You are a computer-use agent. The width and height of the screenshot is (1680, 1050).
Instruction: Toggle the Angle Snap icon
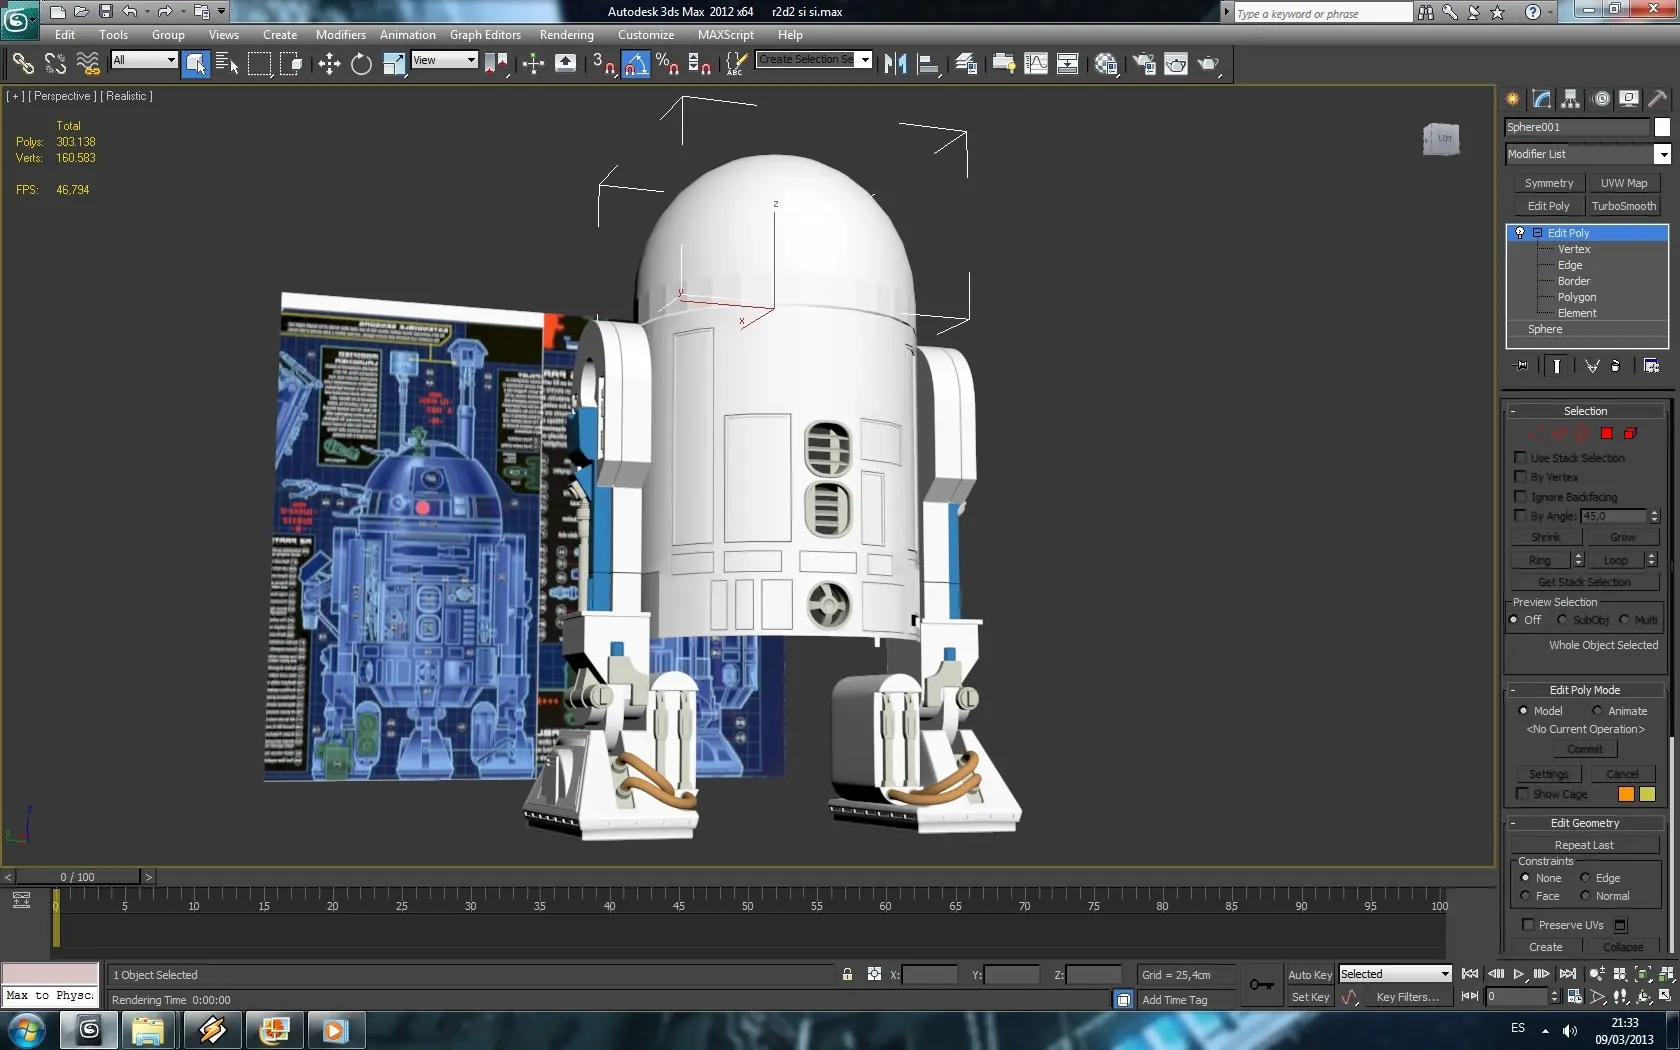(x=636, y=64)
